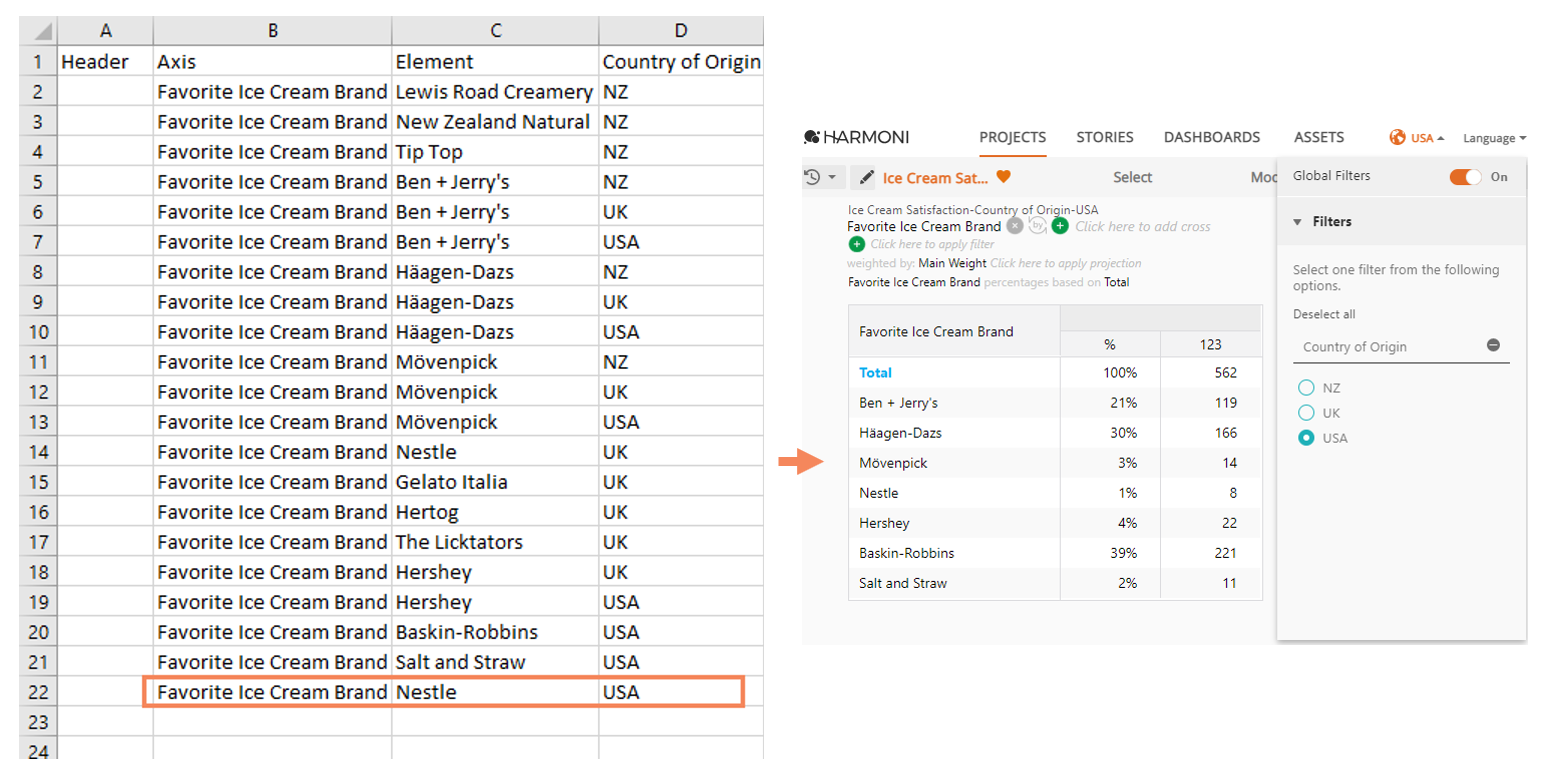Open the Language dropdown
The width and height of the screenshot is (1542, 768).
coord(1494,138)
